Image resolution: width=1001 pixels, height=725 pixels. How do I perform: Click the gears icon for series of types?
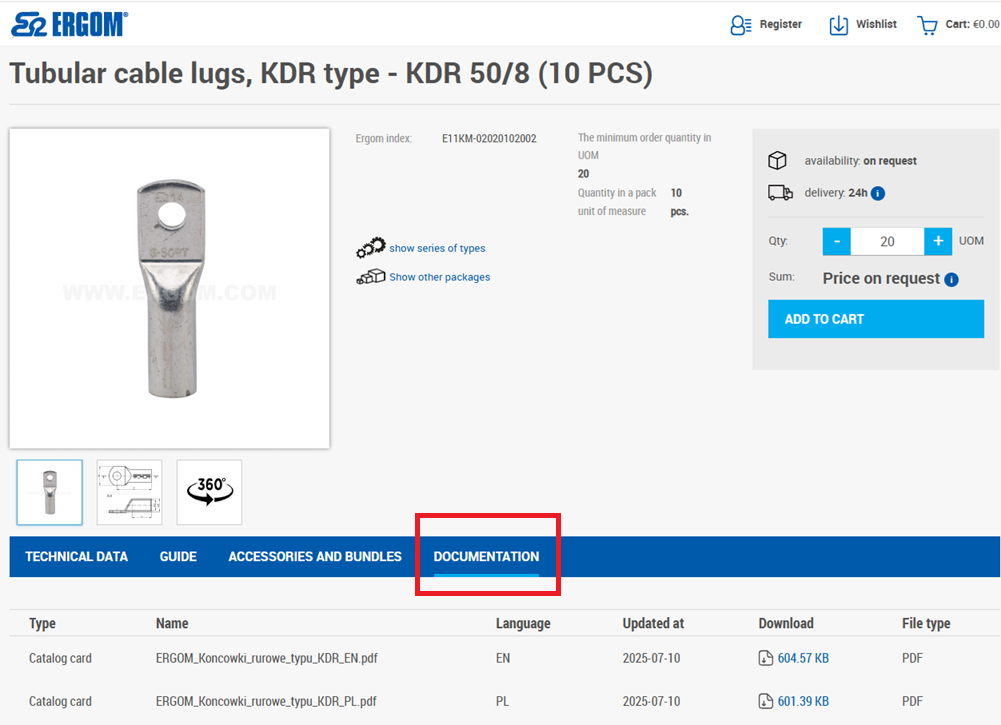pyautogui.click(x=370, y=248)
